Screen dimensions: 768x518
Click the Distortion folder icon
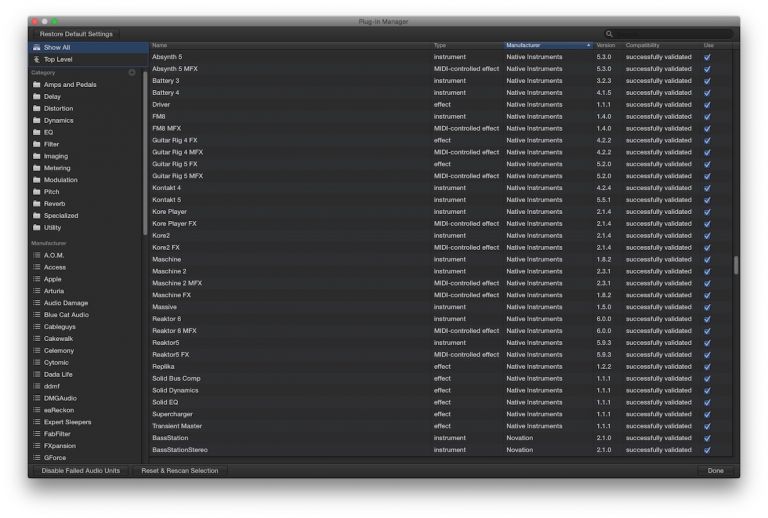(x=37, y=108)
